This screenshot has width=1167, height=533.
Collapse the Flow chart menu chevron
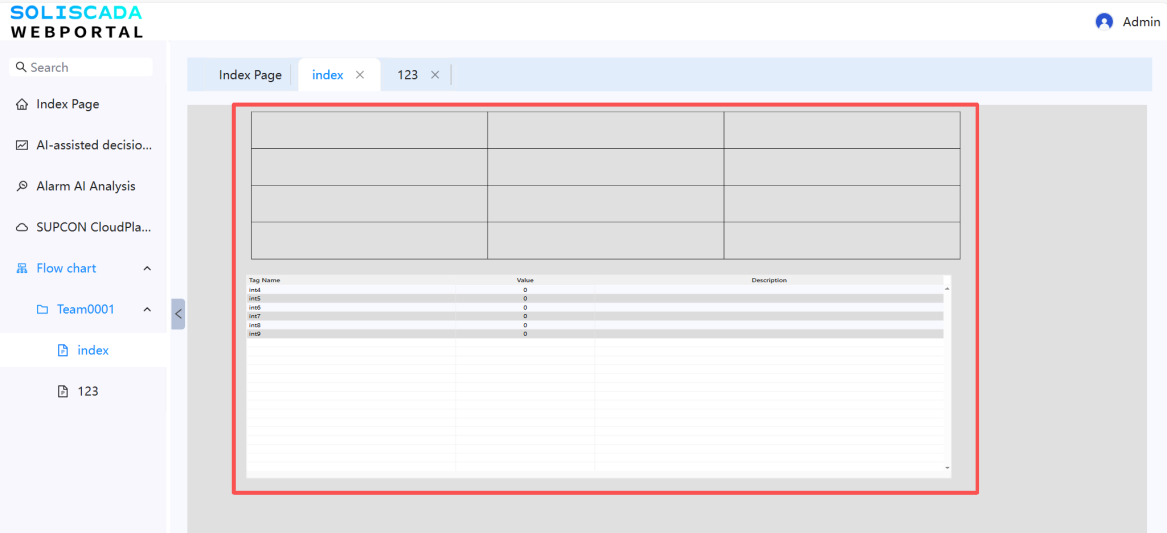pyautogui.click(x=147, y=268)
